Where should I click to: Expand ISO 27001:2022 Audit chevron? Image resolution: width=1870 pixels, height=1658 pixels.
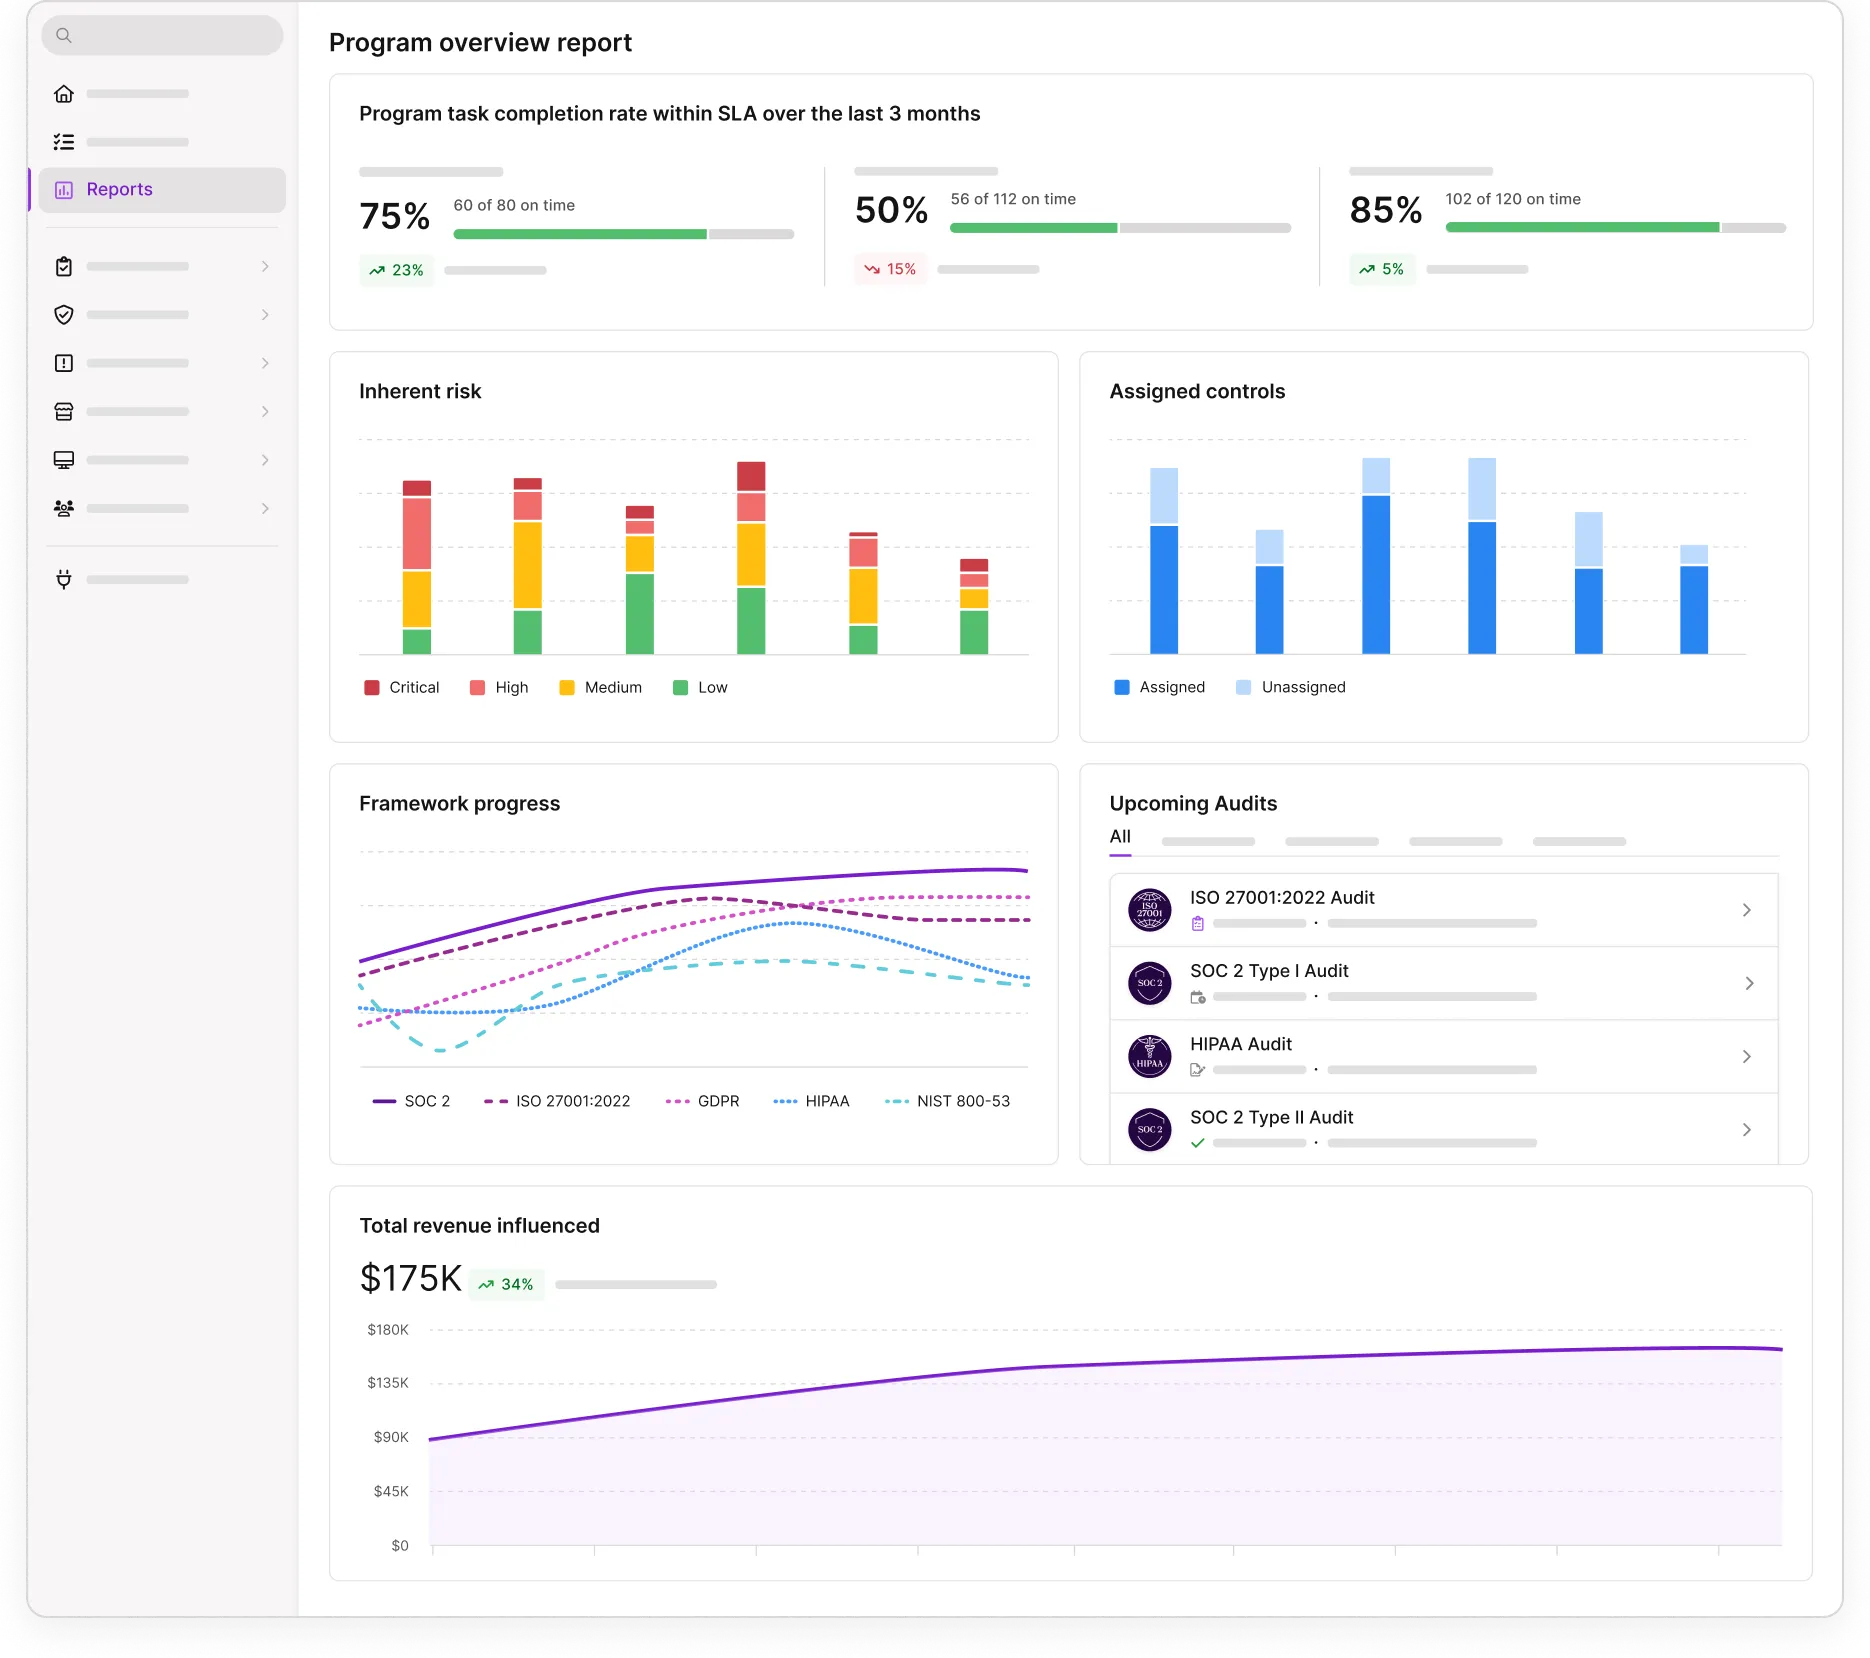[x=1747, y=910]
